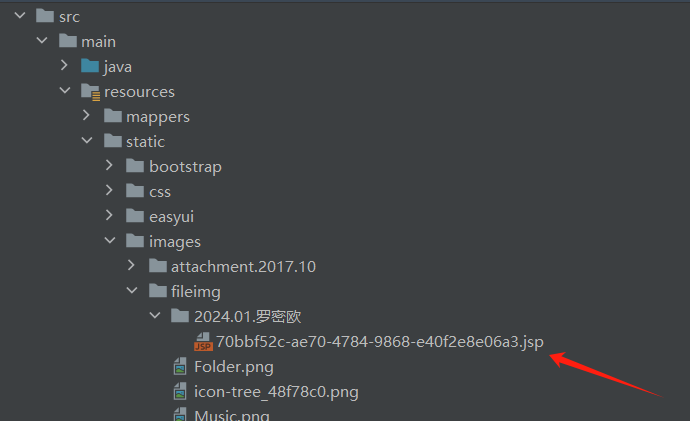Click the icon-tree_48f78c0.png file icon
This screenshot has width=690, height=421.
[180, 392]
